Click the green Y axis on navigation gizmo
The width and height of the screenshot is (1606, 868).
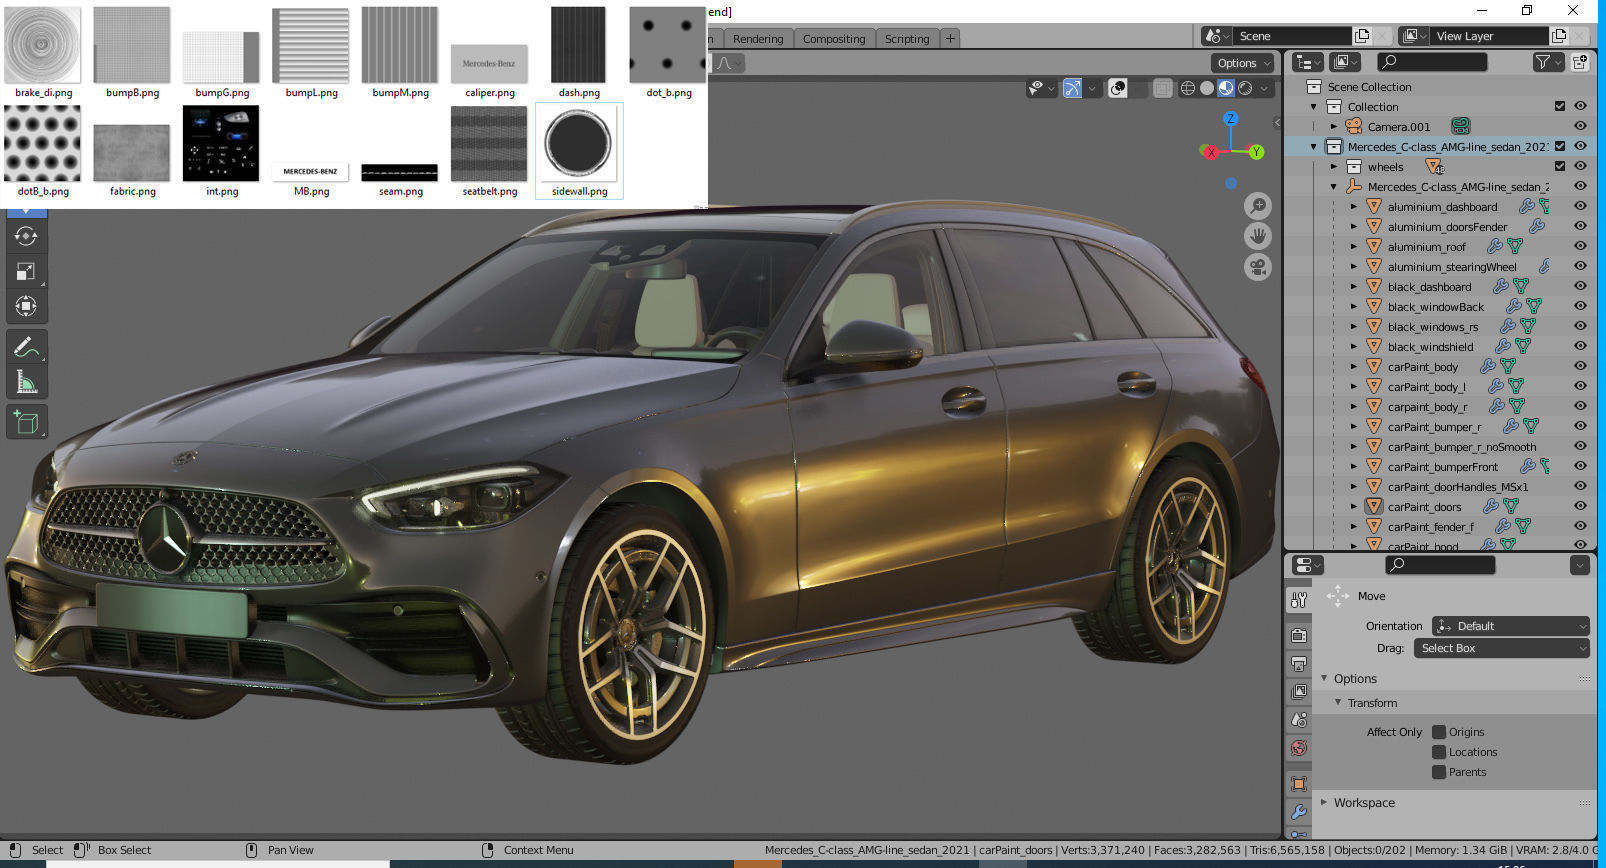1256,152
